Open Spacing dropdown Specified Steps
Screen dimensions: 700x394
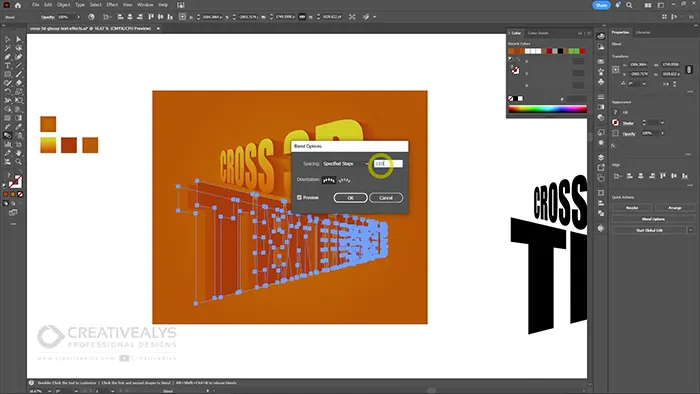pyautogui.click(x=345, y=164)
